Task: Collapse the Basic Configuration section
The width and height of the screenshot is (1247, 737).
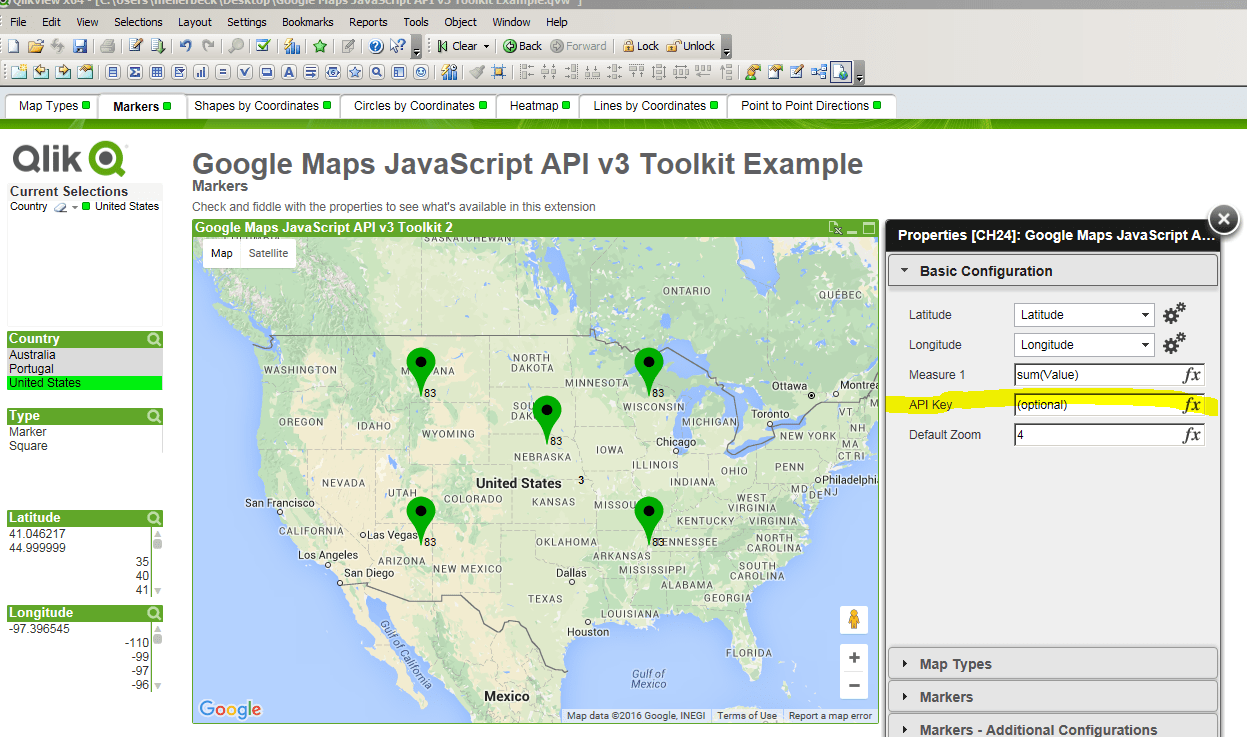Action: pos(1053,271)
